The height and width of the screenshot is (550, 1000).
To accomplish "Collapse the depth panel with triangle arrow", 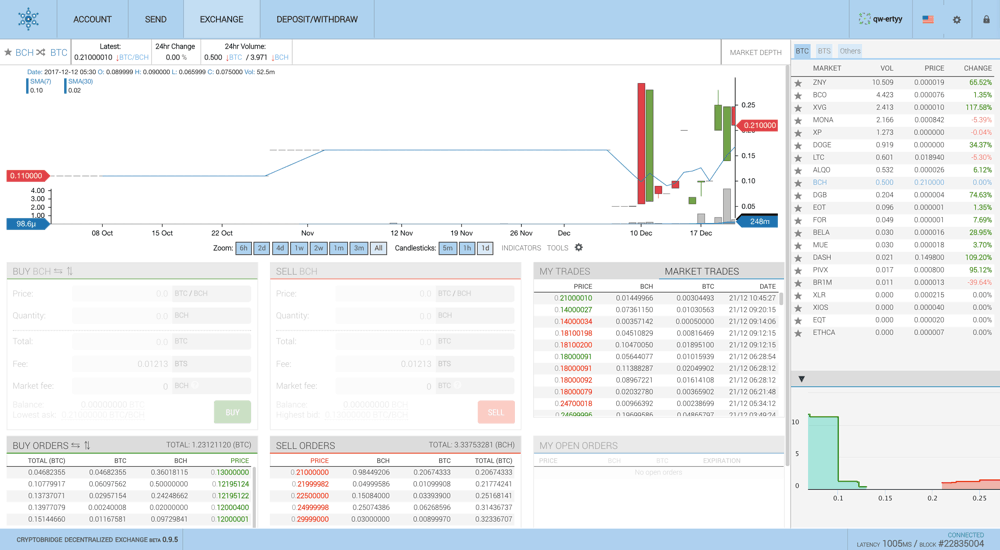I will pos(802,379).
